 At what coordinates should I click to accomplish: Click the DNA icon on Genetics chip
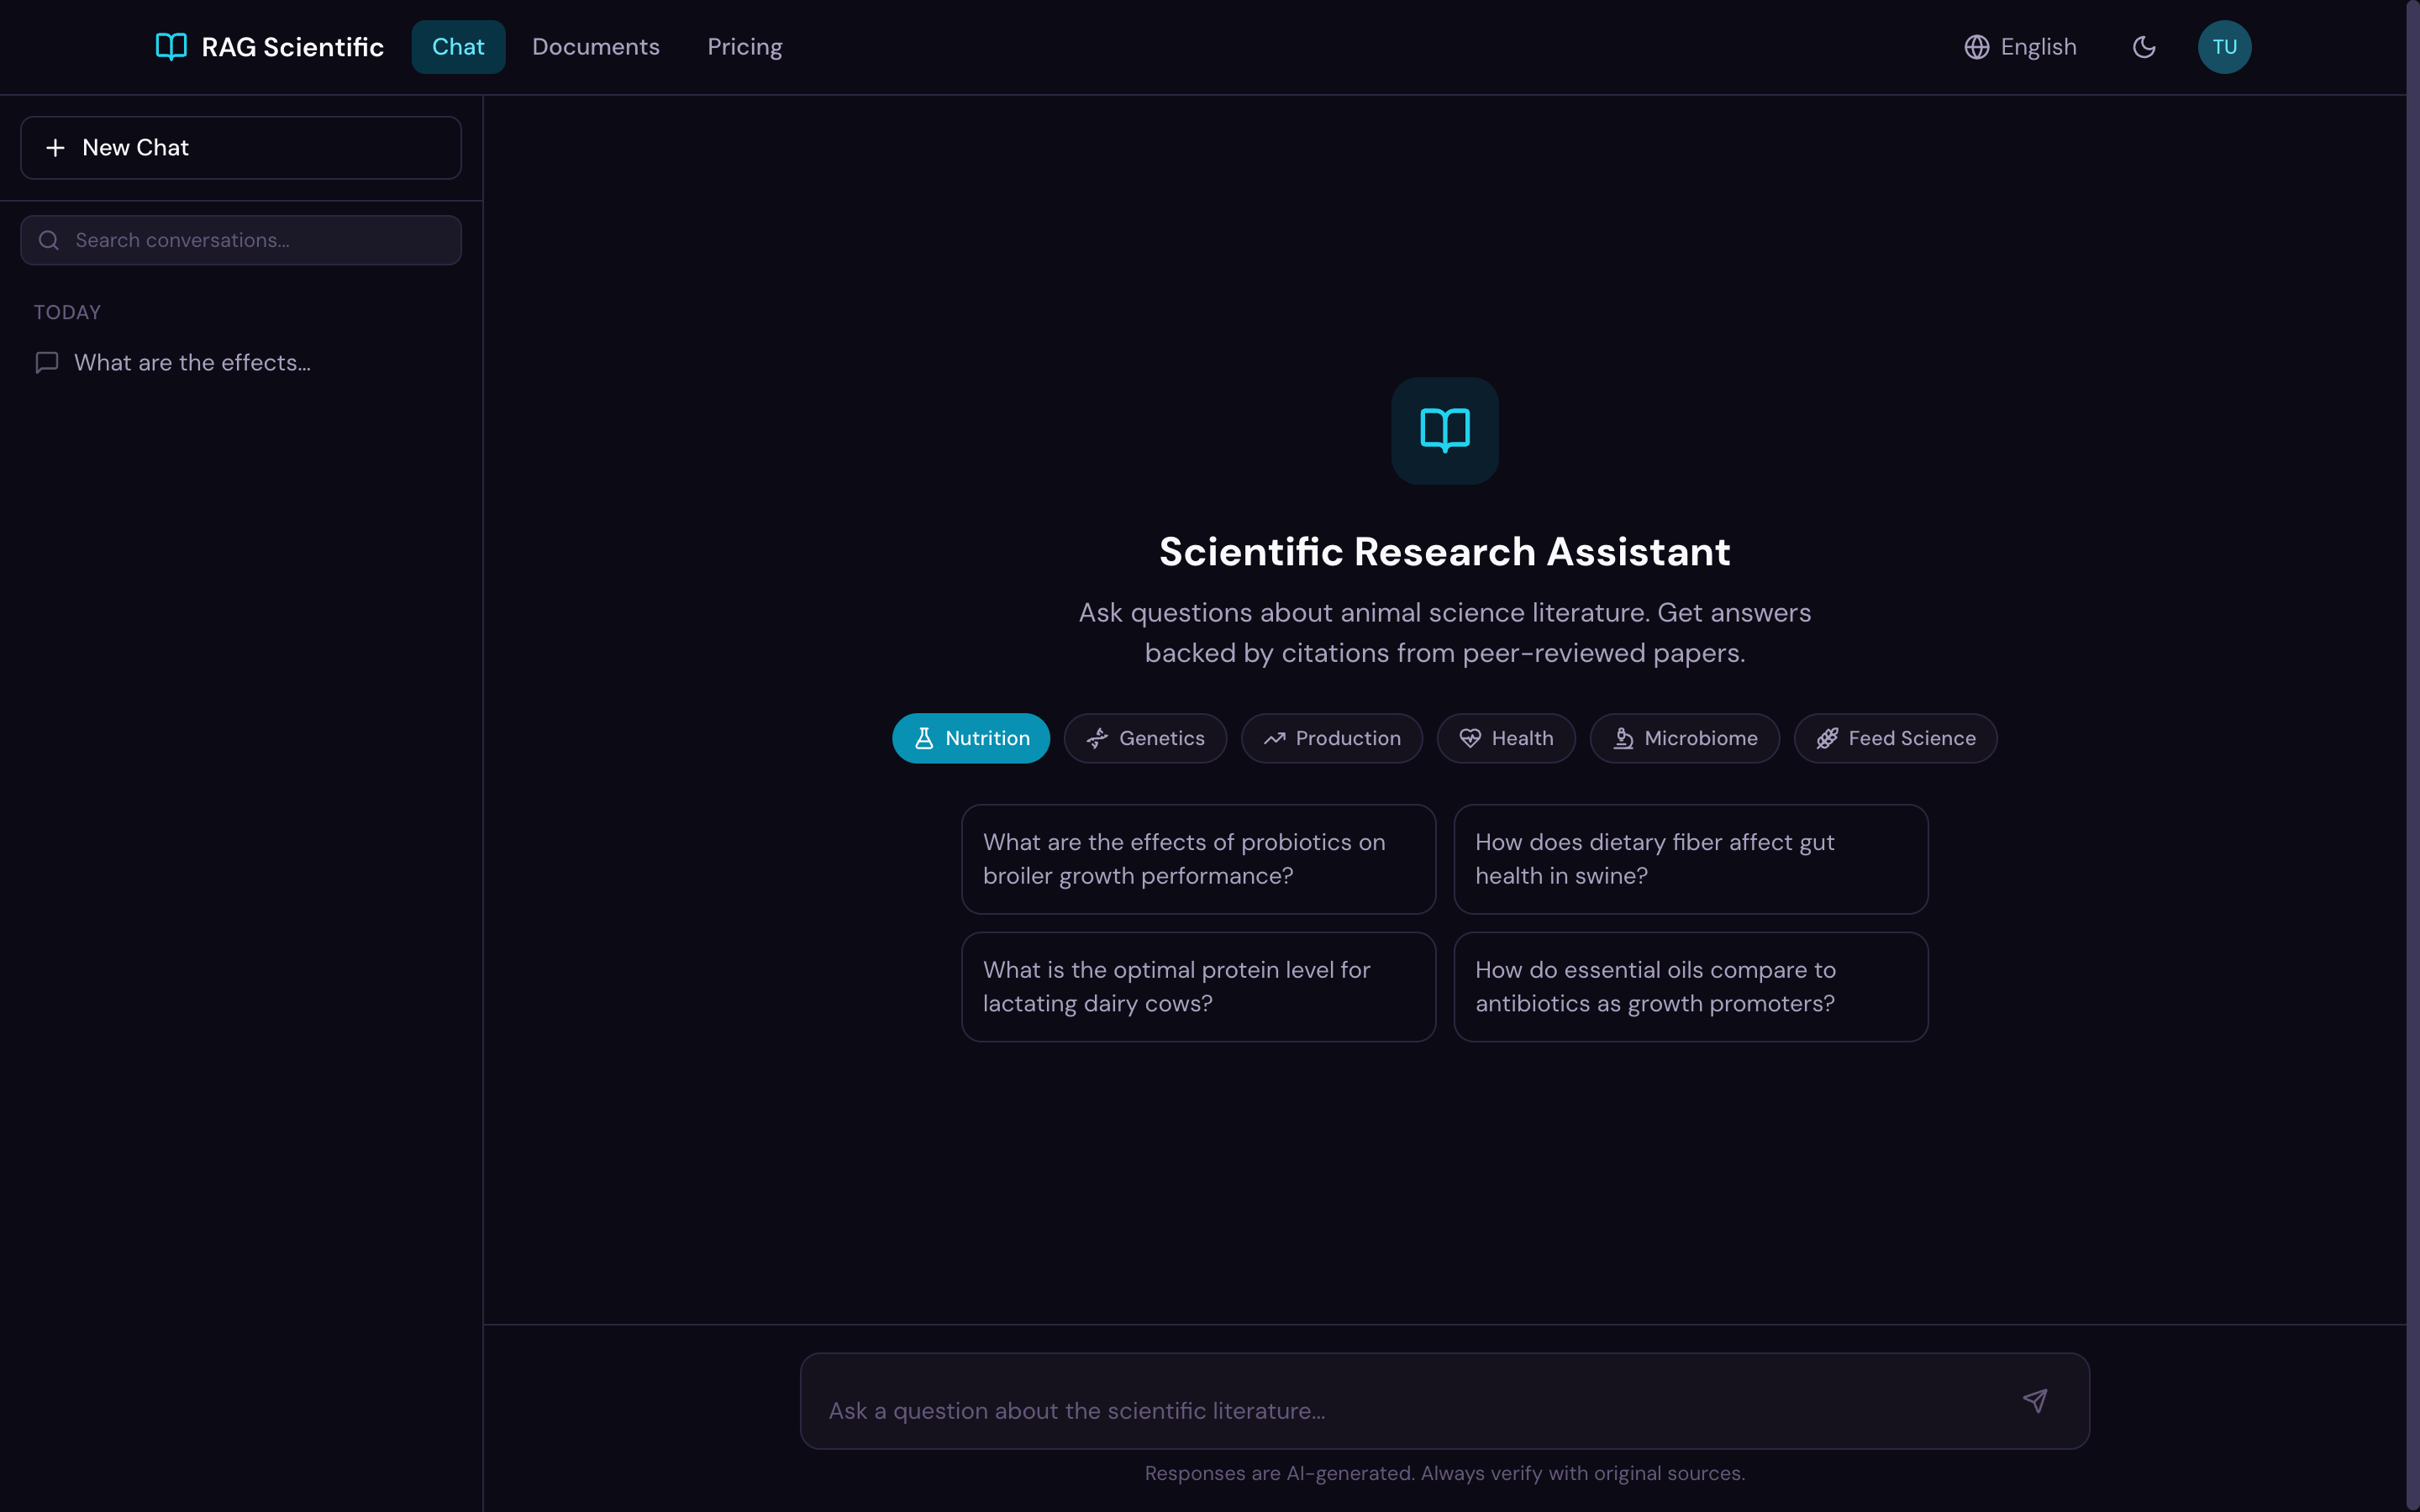coord(1096,738)
